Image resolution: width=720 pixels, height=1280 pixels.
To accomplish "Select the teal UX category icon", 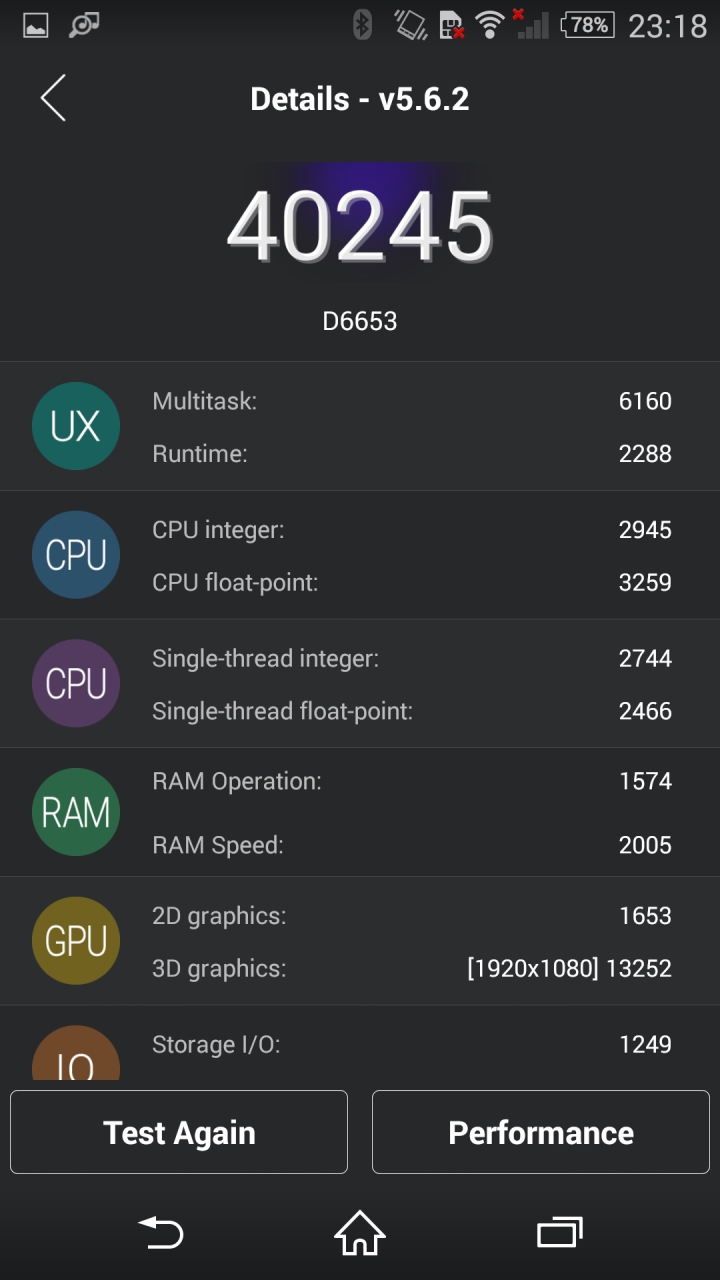I will tap(76, 426).
